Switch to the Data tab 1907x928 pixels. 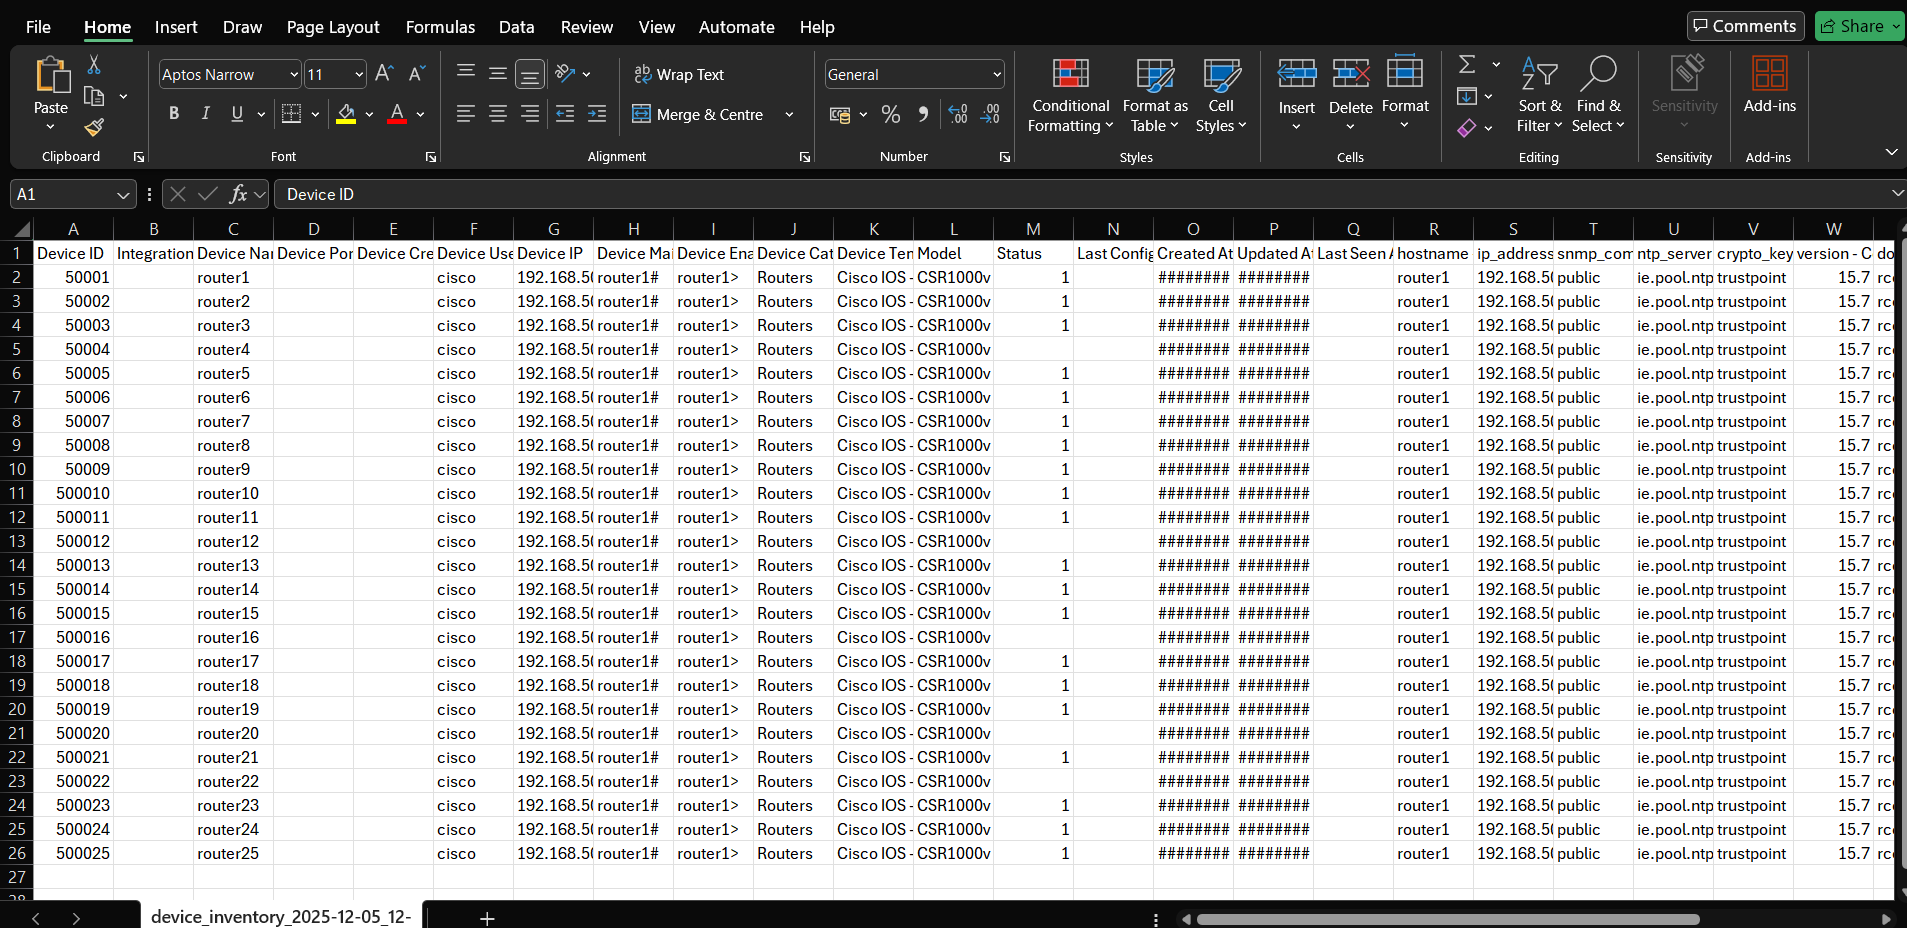pos(516,27)
